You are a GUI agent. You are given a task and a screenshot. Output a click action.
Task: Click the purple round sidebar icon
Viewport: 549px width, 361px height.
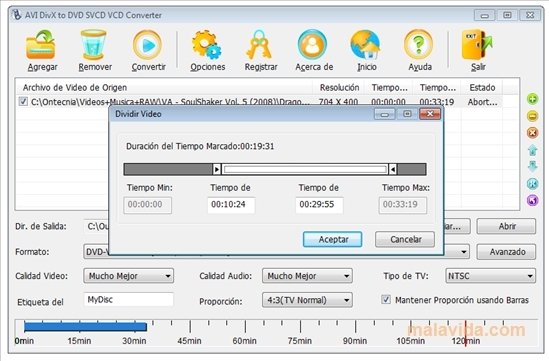533,200
